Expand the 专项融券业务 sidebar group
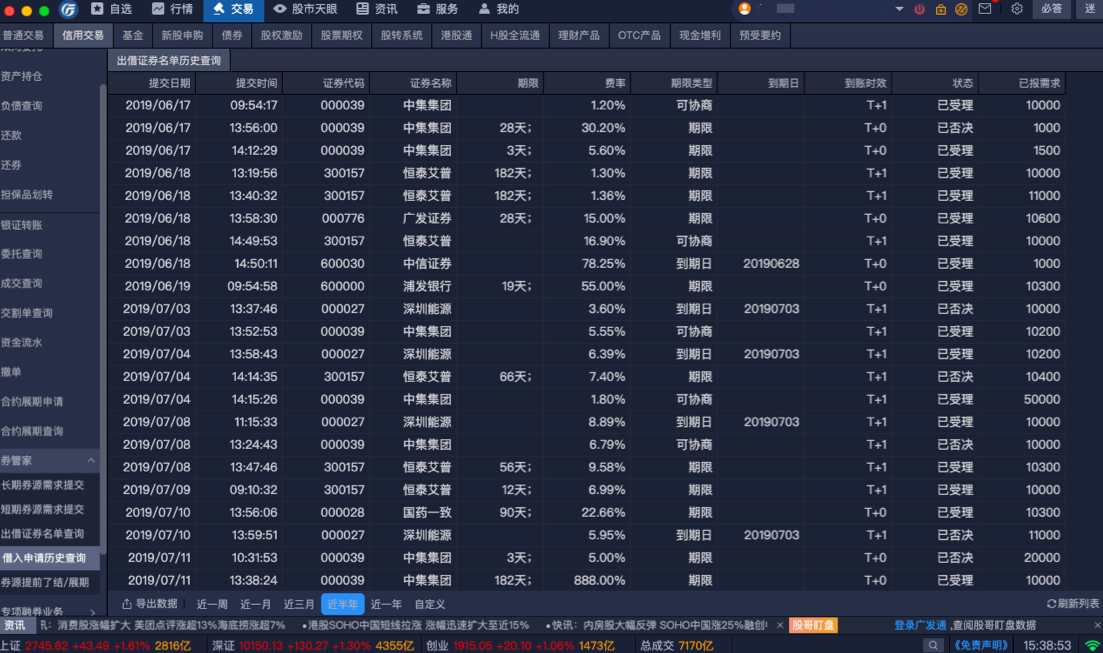This screenshot has height=653, width=1103. (49, 611)
